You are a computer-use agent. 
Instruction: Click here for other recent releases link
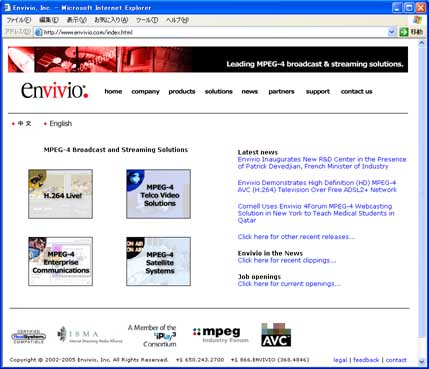(296, 237)
